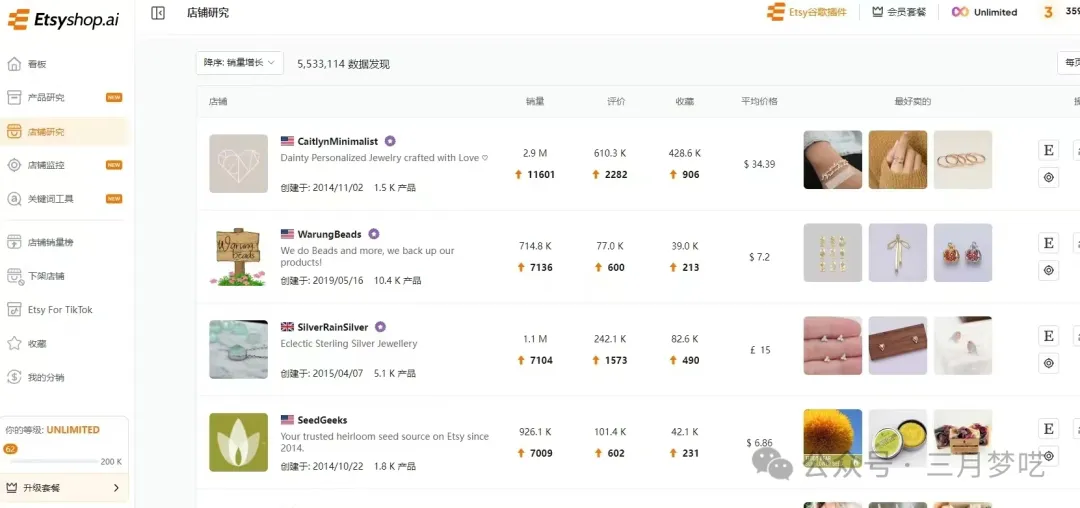Click the purple star badge next to CaitlynMinimalist
Screen dimensions: 1080x508
click(x=390, y=141)
